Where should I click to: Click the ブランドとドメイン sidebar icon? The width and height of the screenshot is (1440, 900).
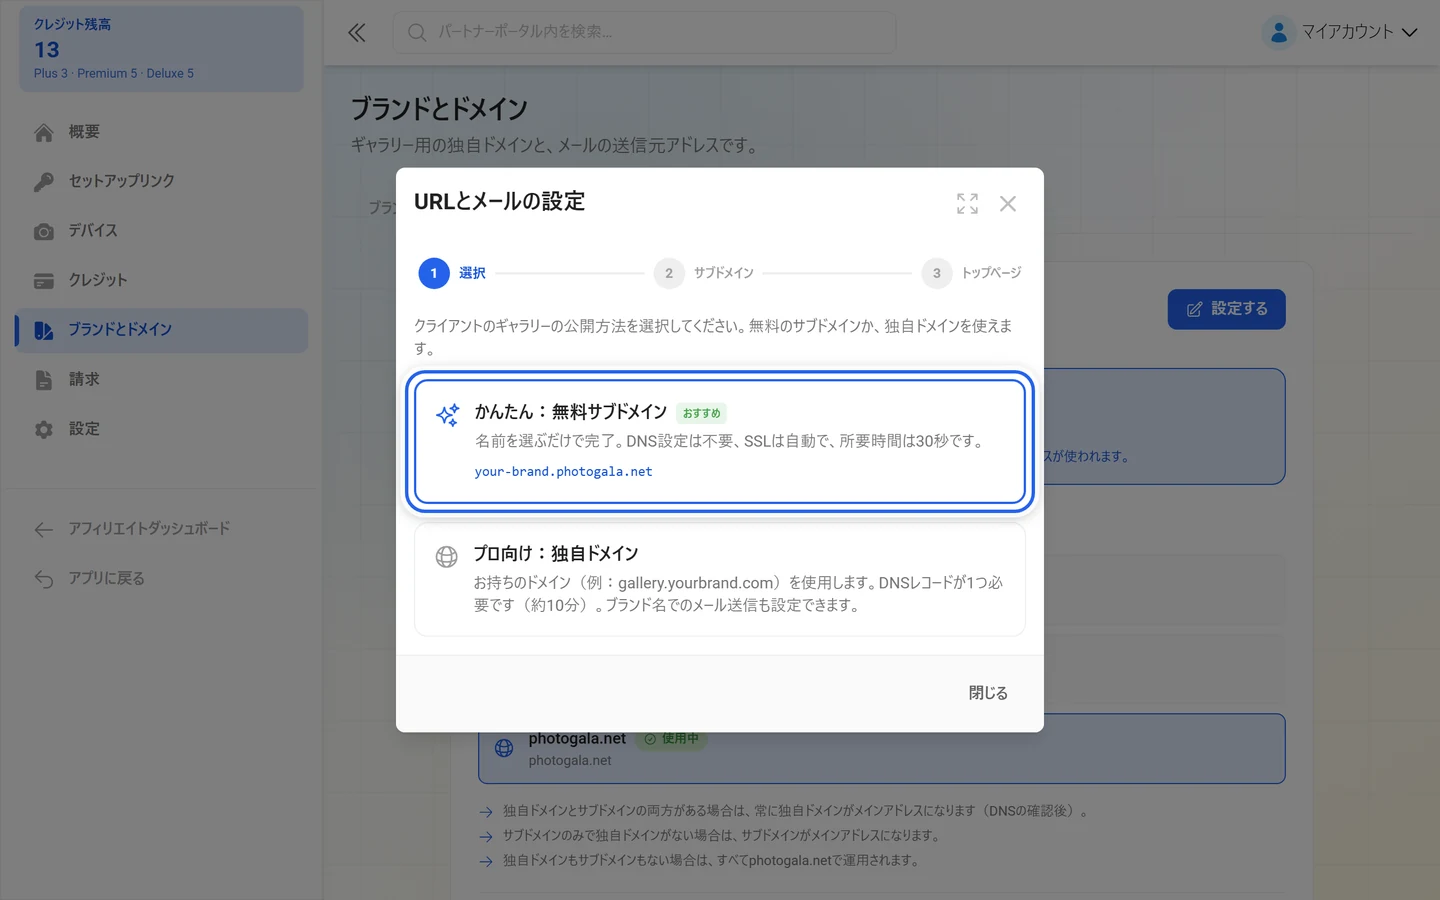43,330
